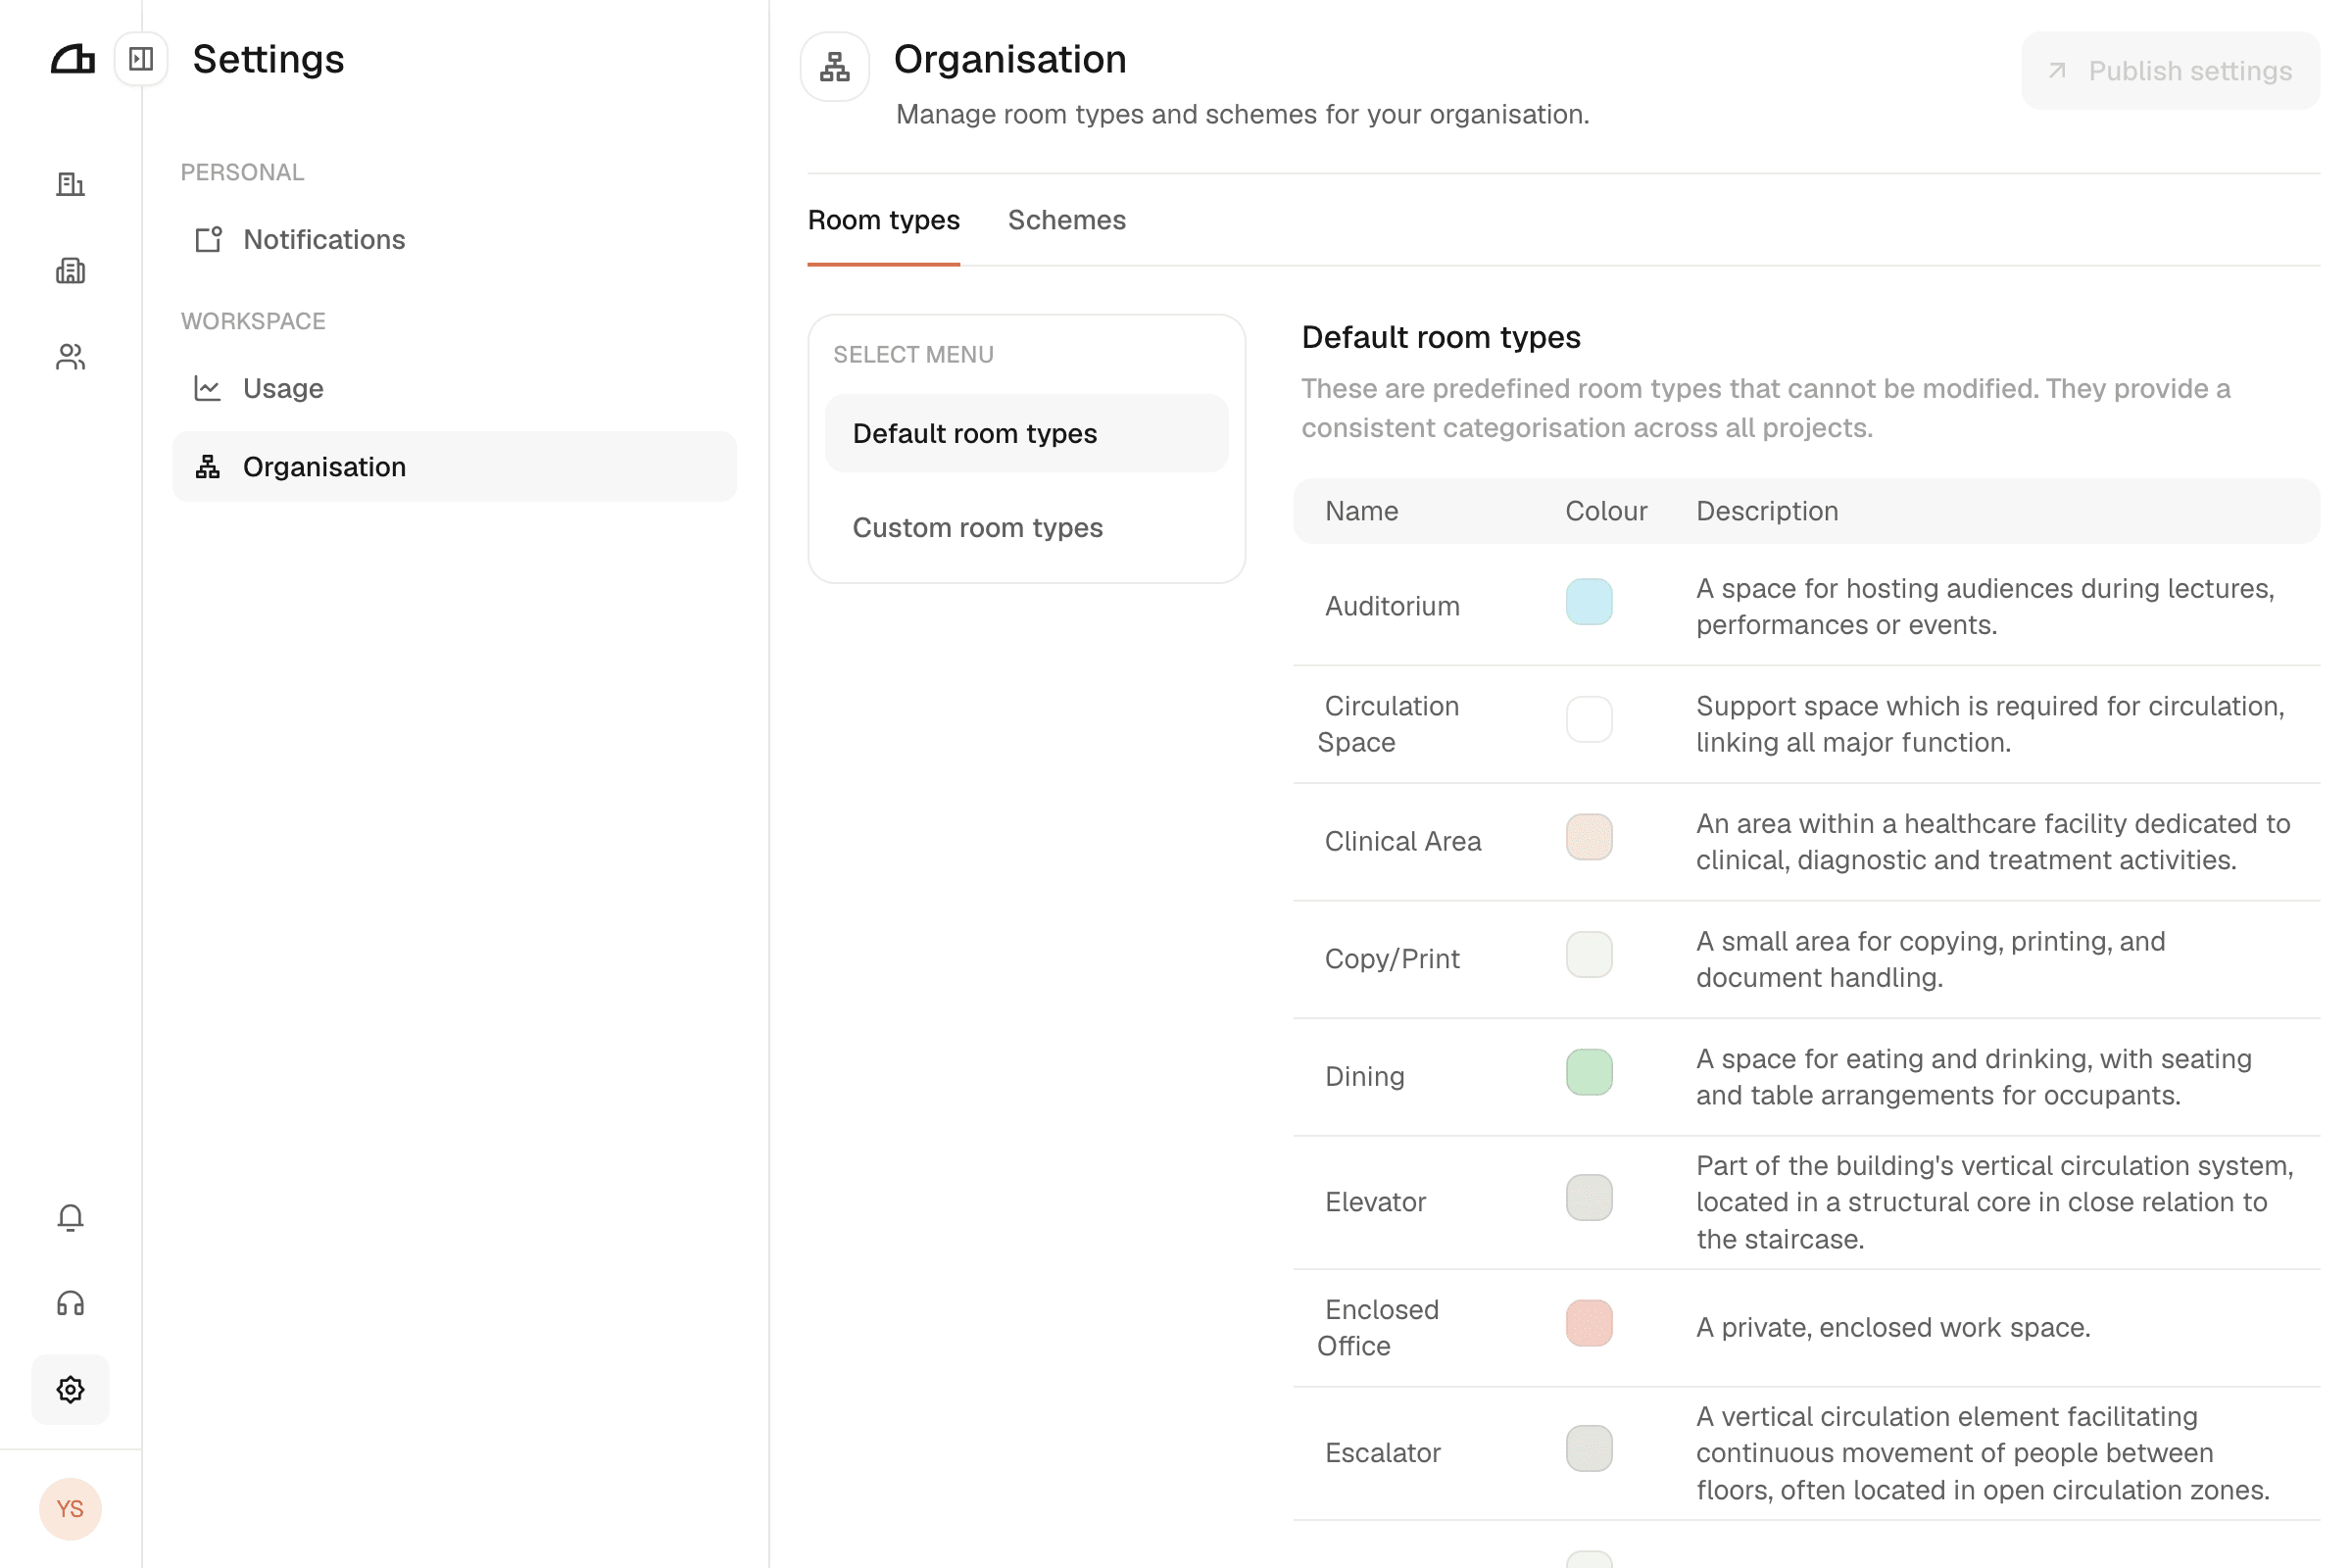Open the YS user avatar
The height and width of the screenshot is (1568, 2352).
(x=70, y=1508)
